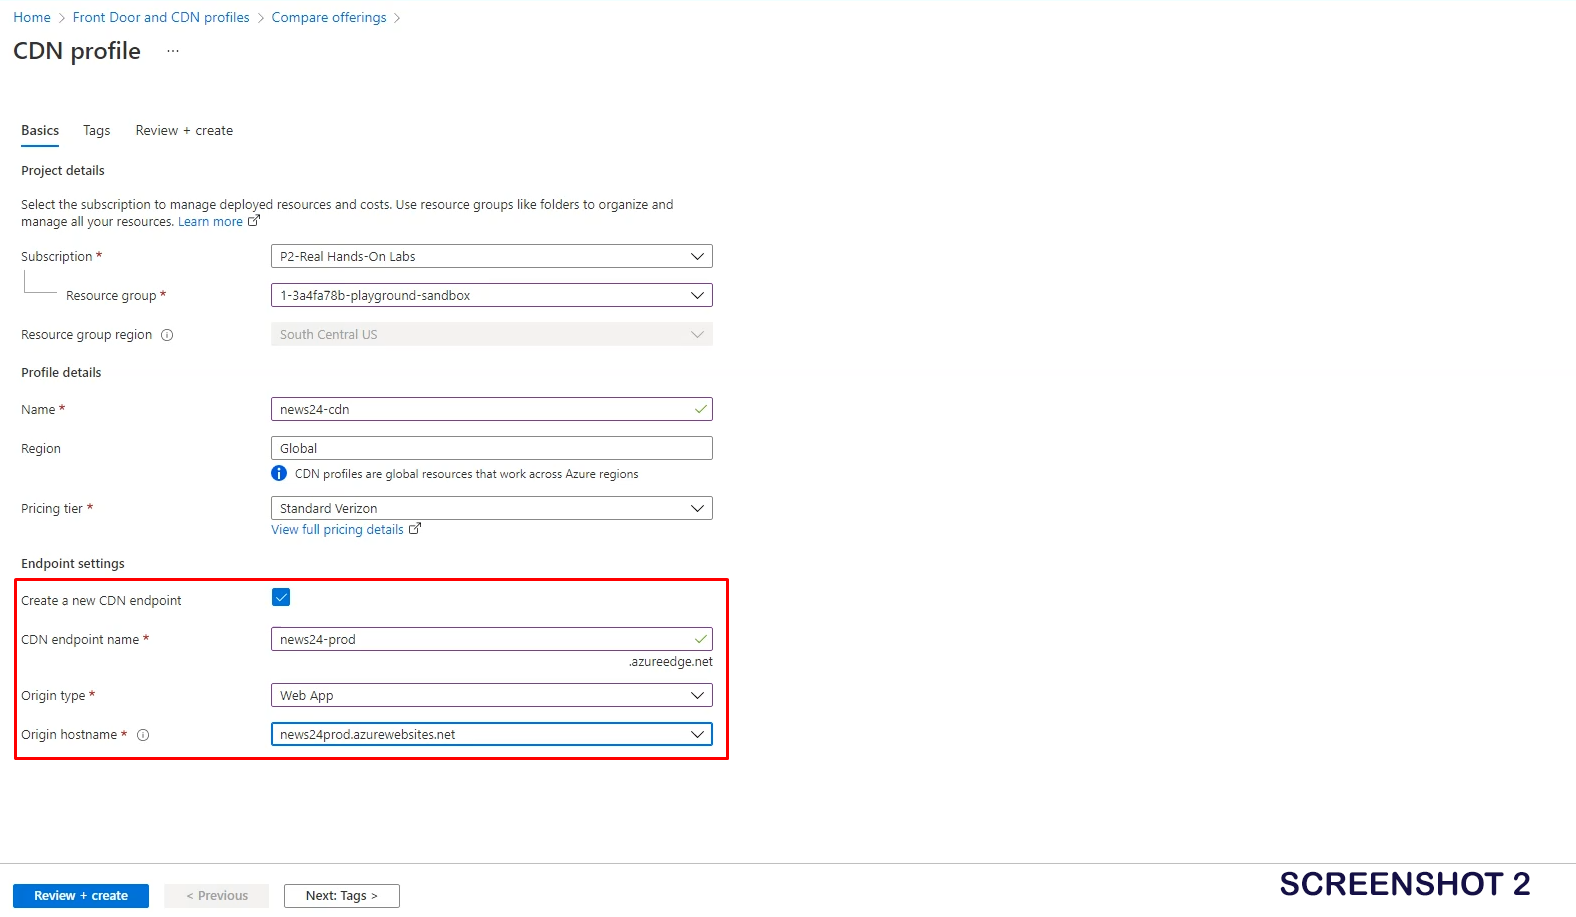The height and width of the screenshot is (917, 1576).
Task: Expand the Origin type dropdown
Action: 491,695
